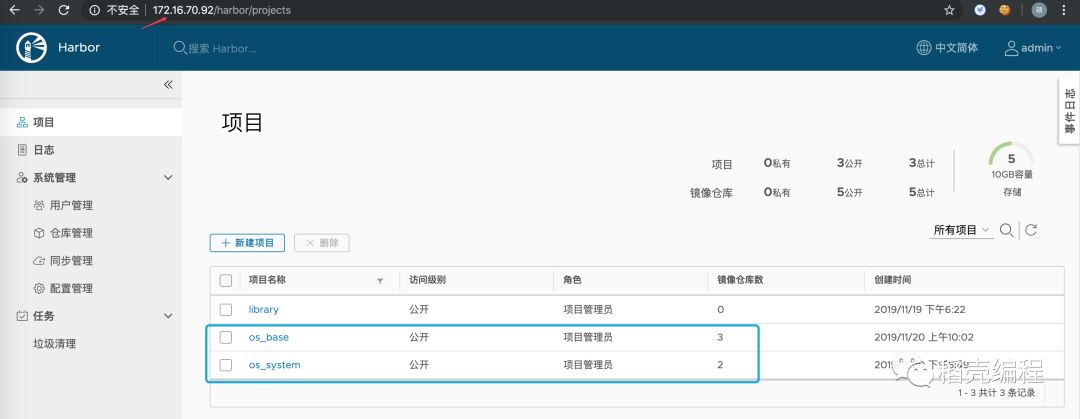This screenshot has width=1080, height=419.
Task: Toggle the select-all header checkbox
Action: (226, 280)
